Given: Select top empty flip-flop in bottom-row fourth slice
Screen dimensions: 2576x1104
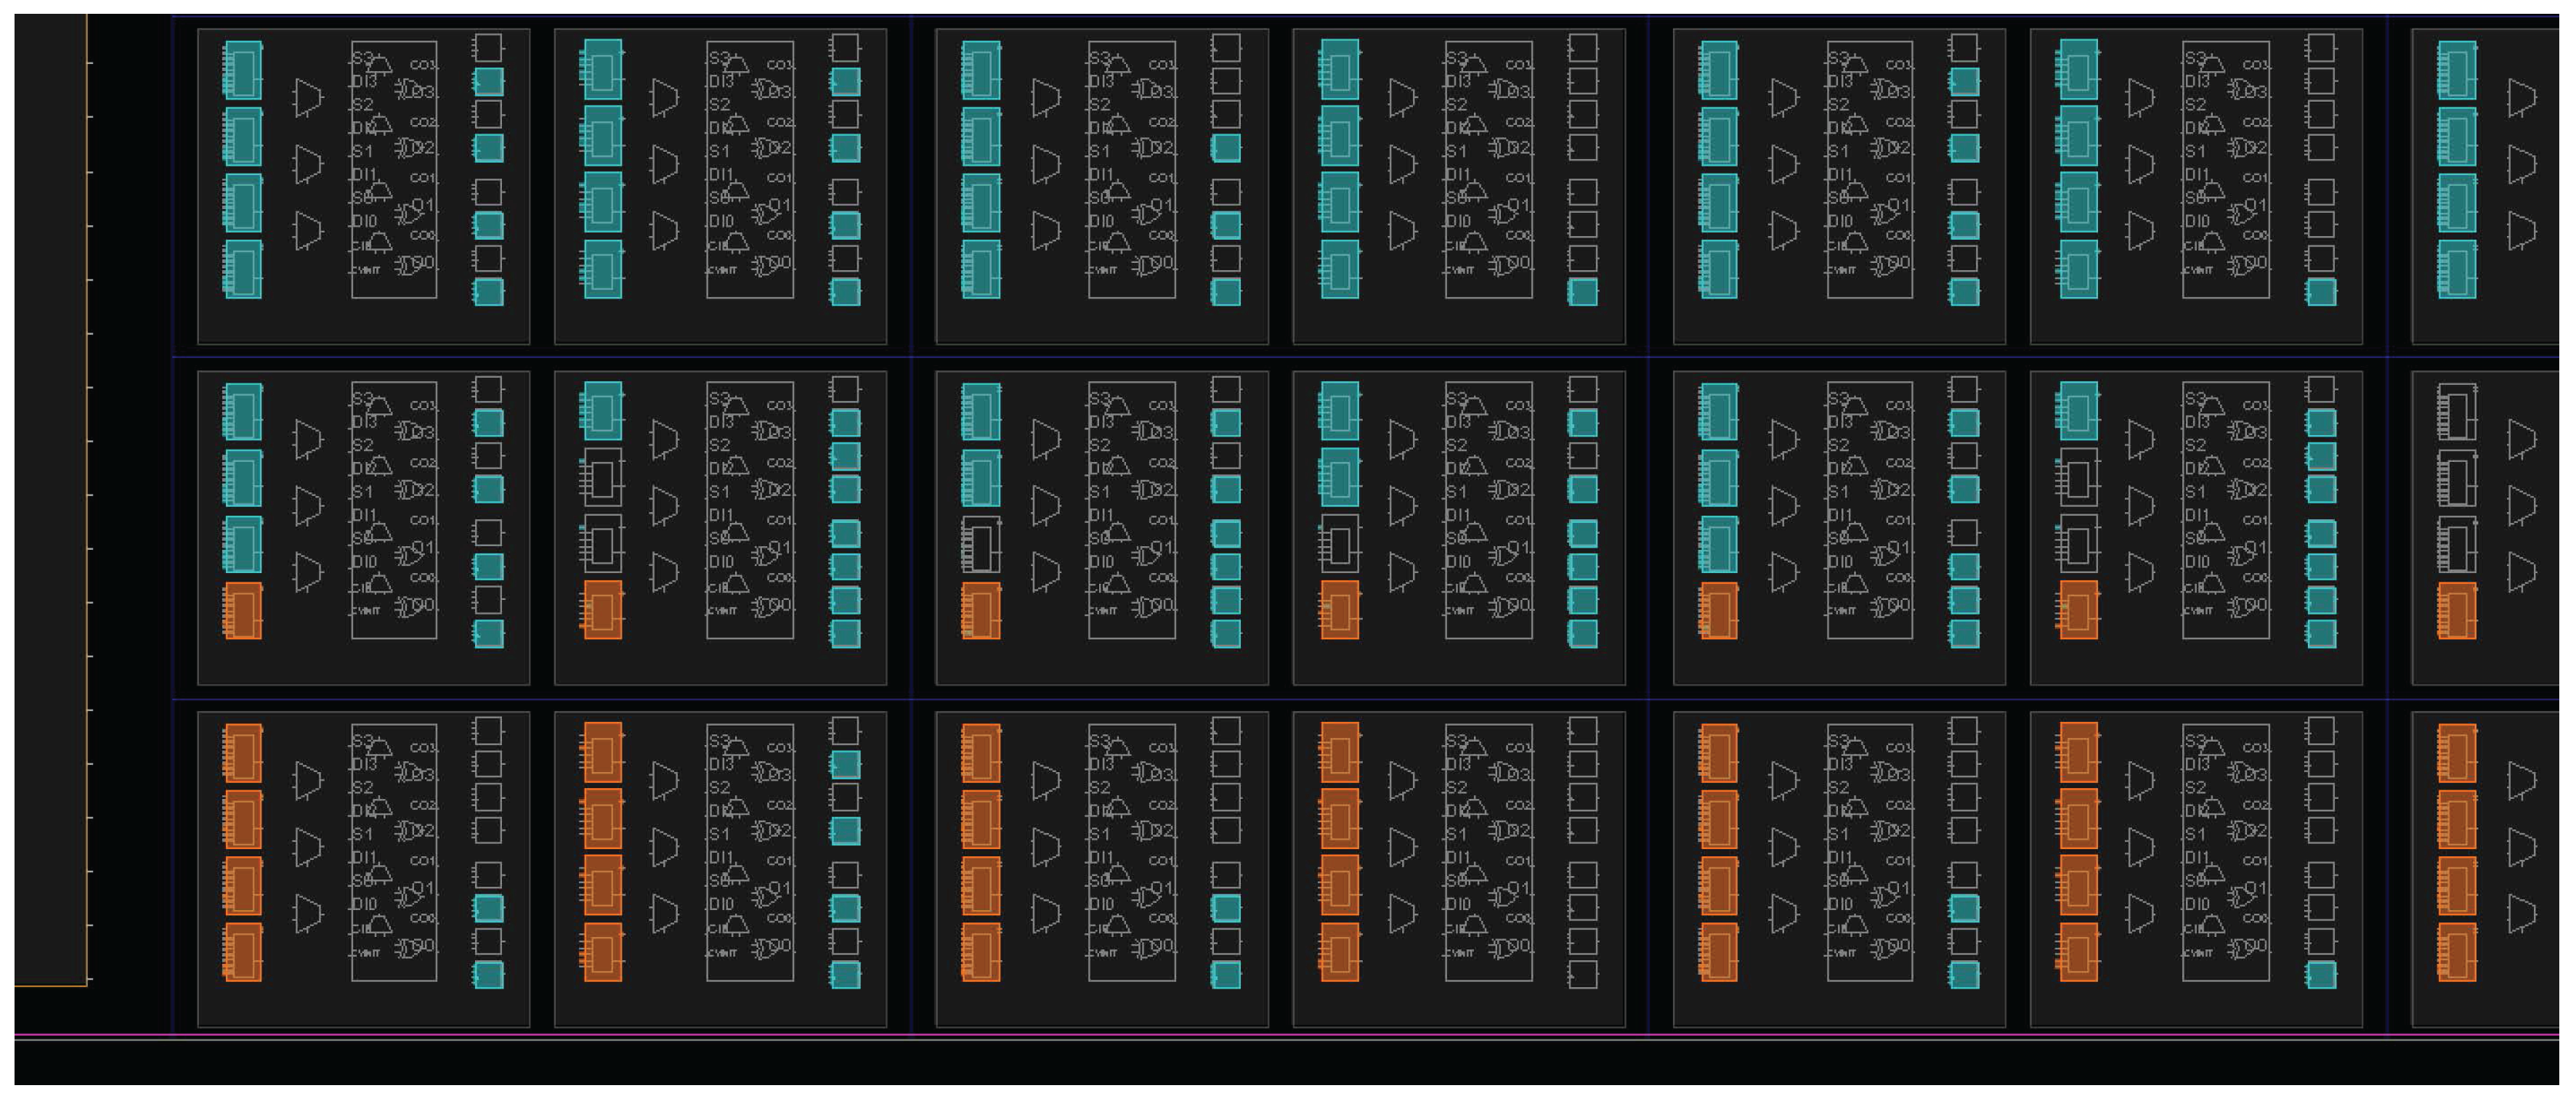Looking at the screenshot, I should tap(1582, 731).
